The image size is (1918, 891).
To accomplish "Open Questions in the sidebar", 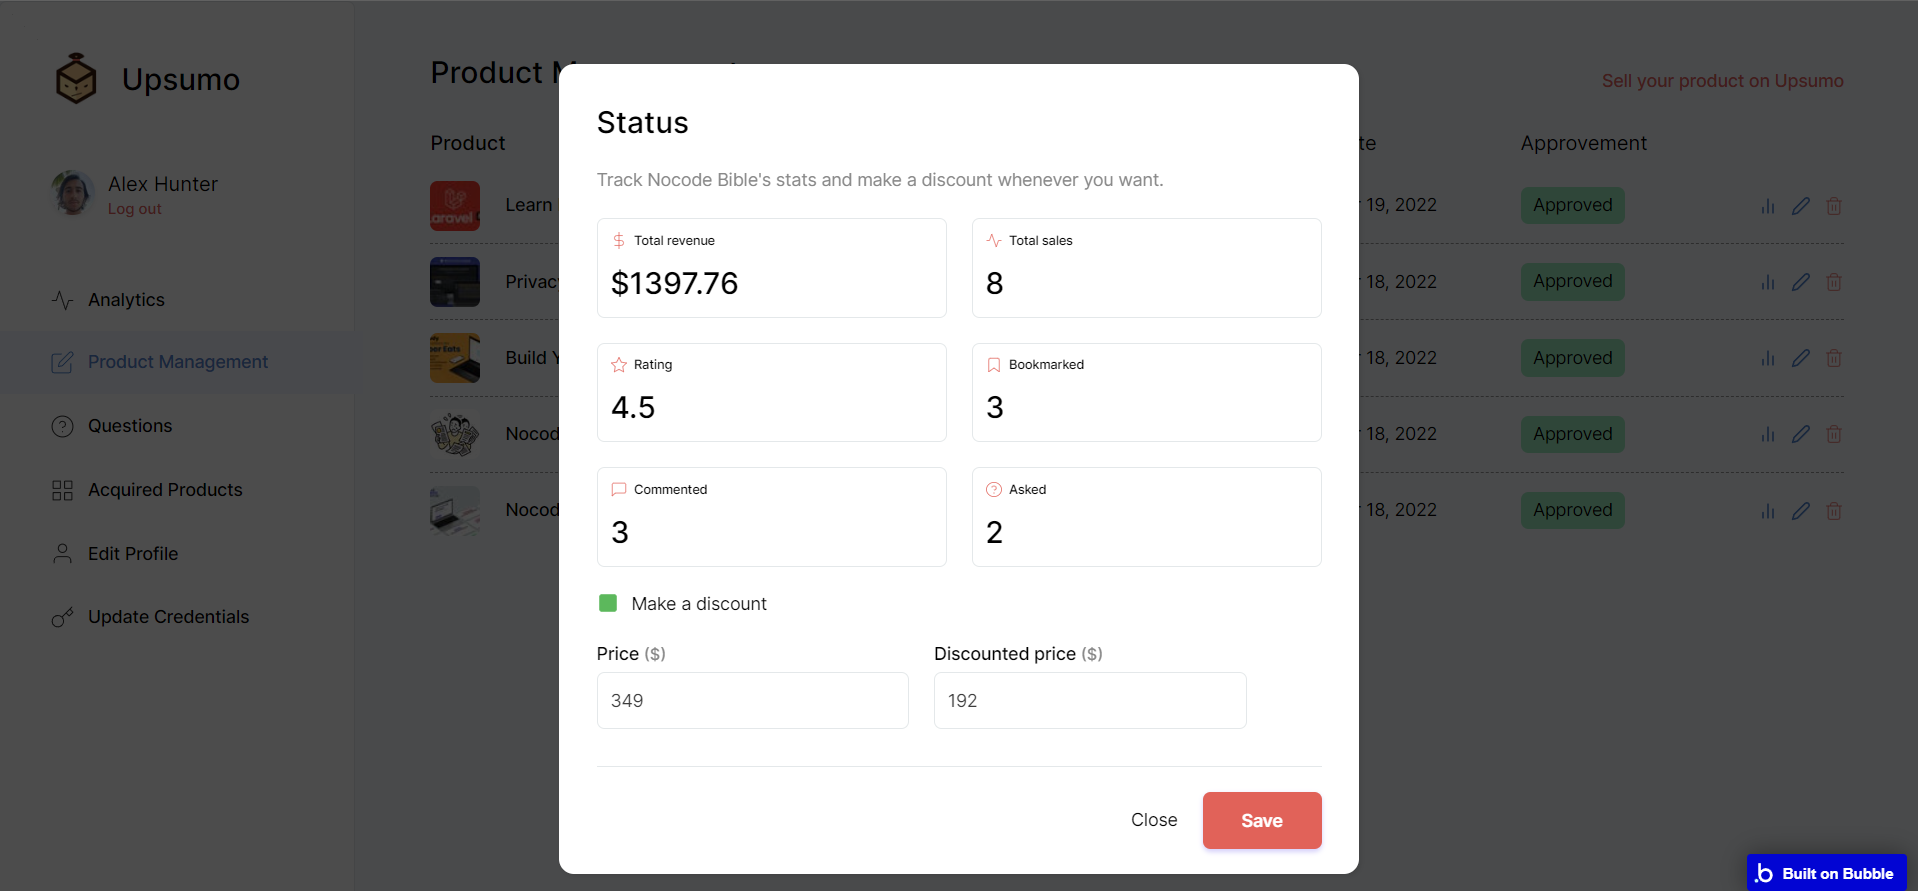I will point(130,426).
